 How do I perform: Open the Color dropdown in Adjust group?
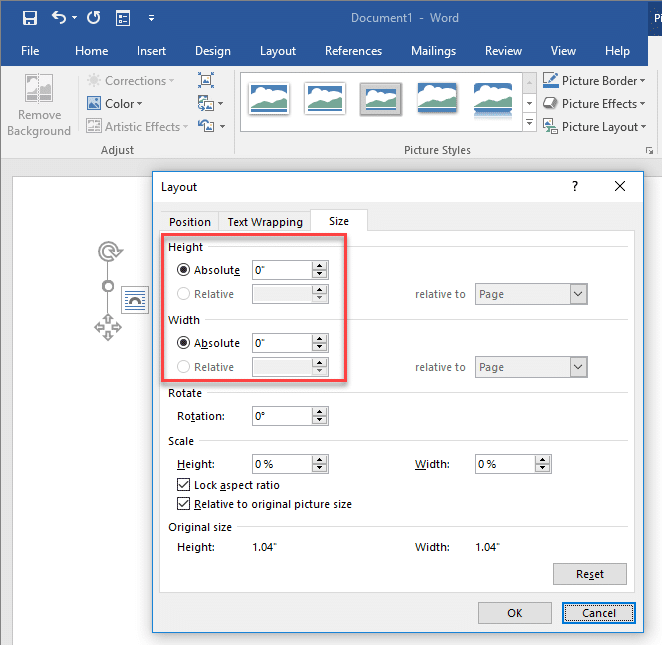pyautogui.click(x=114, y=103)
